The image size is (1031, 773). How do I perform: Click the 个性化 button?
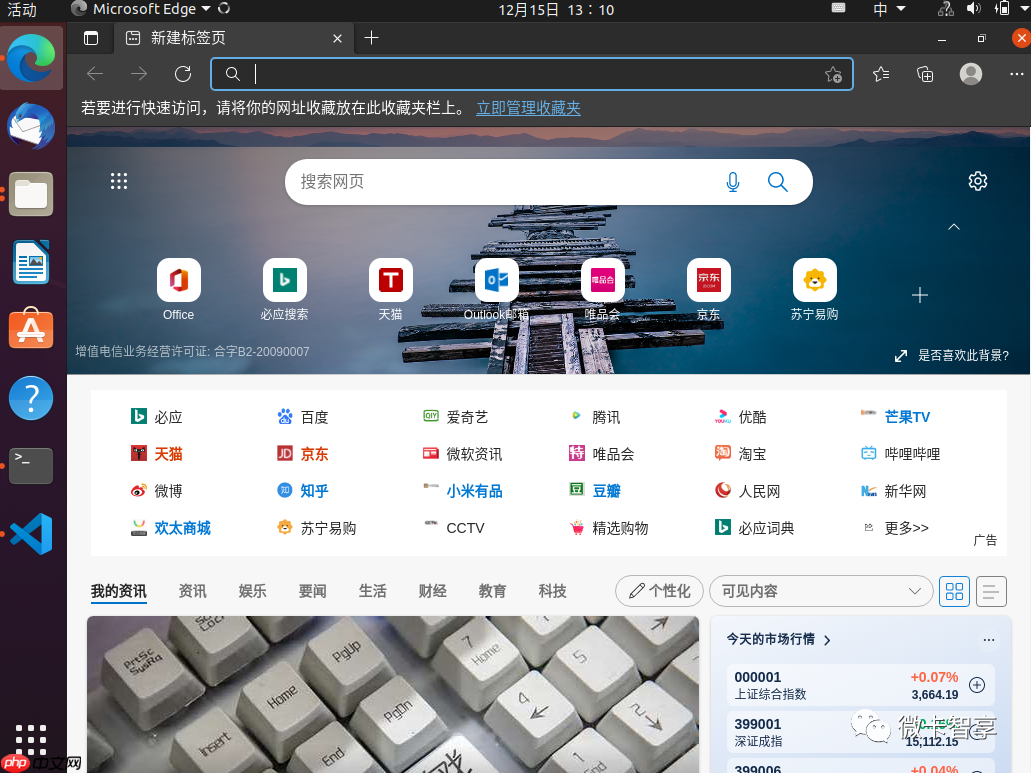coord(658,591)
